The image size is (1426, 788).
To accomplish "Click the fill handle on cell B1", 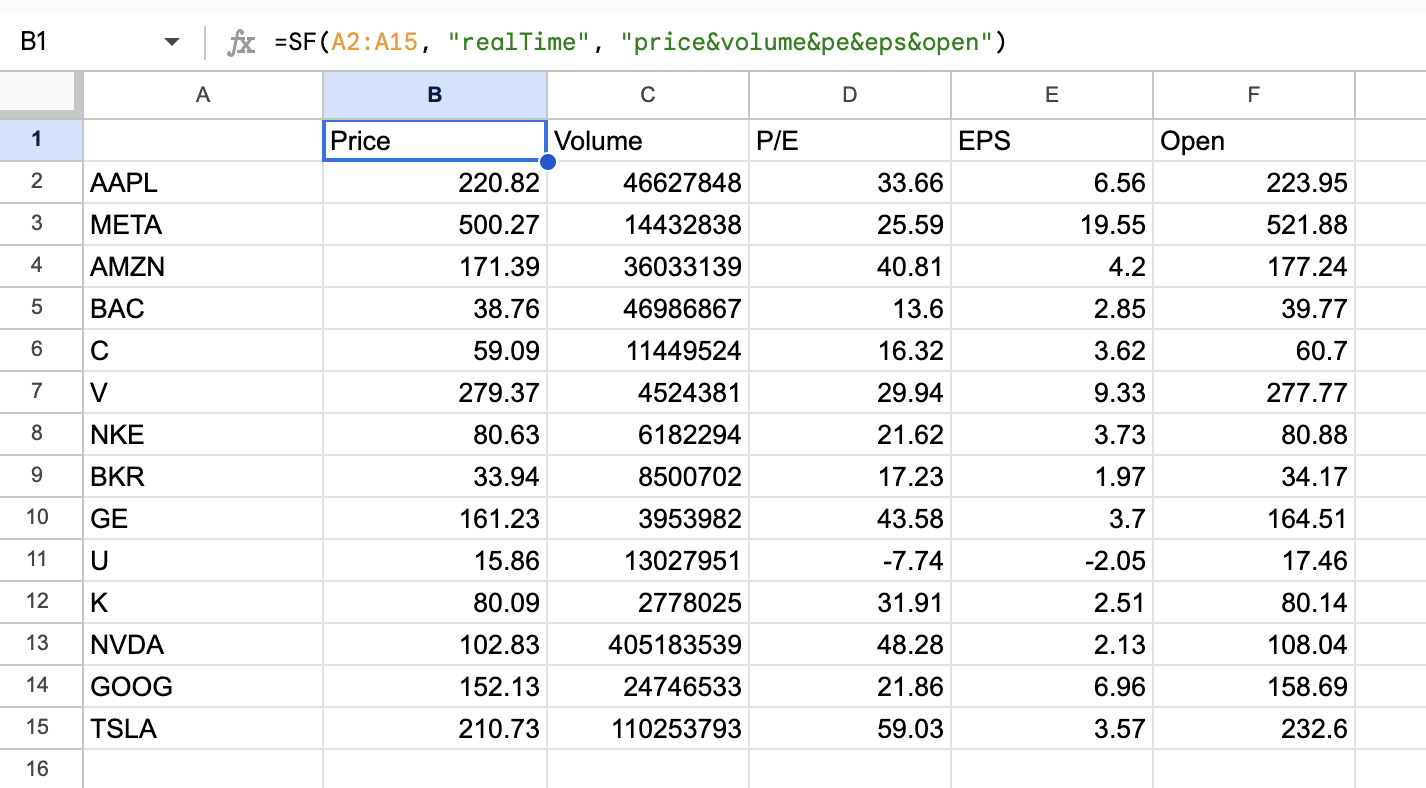I will tap(546, 161).
